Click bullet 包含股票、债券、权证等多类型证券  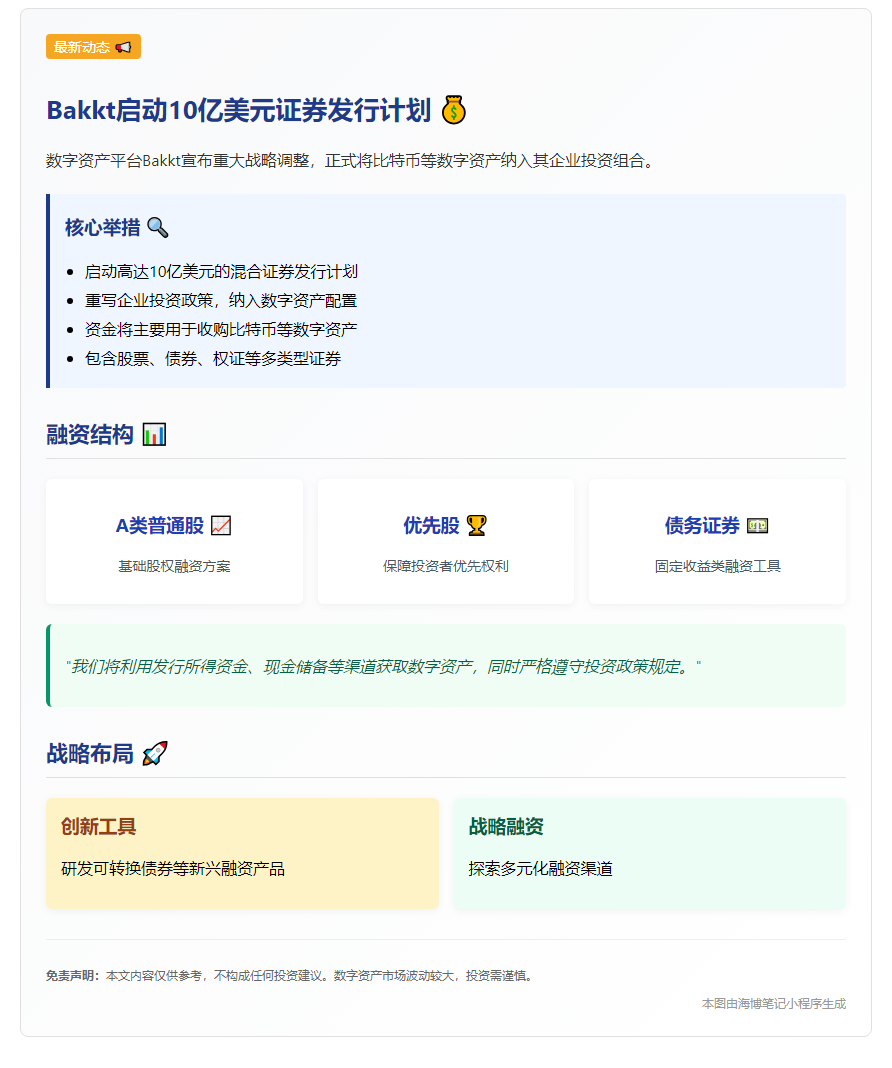click(212, 359)
